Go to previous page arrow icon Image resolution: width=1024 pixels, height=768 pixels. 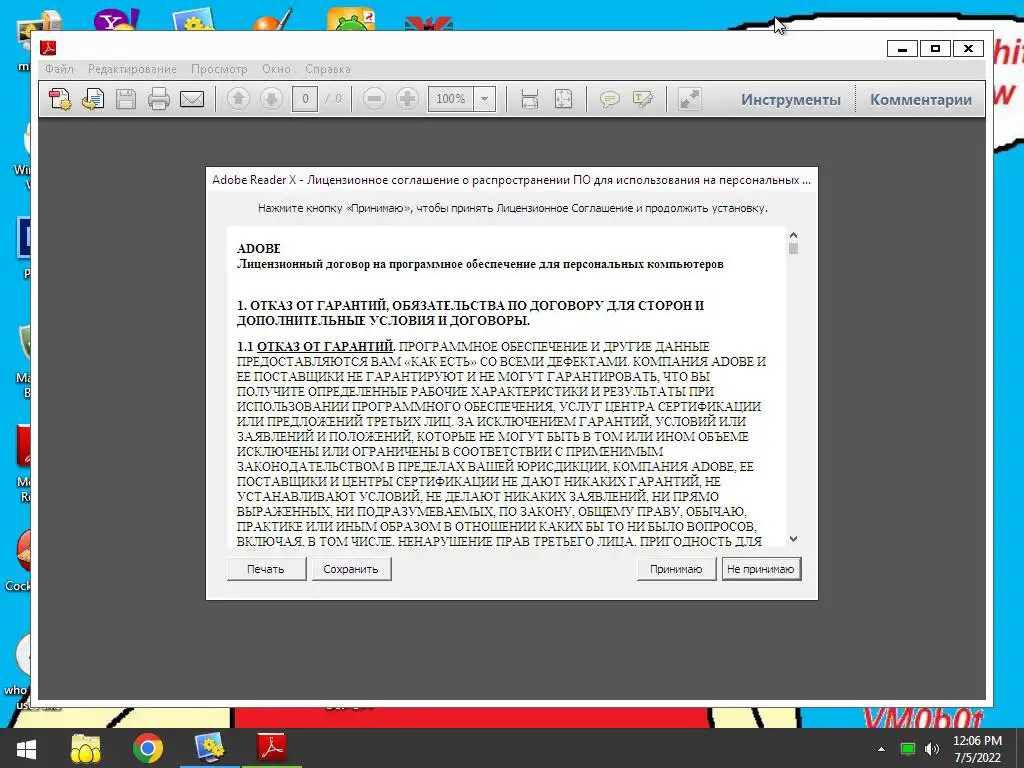point(238,99)
